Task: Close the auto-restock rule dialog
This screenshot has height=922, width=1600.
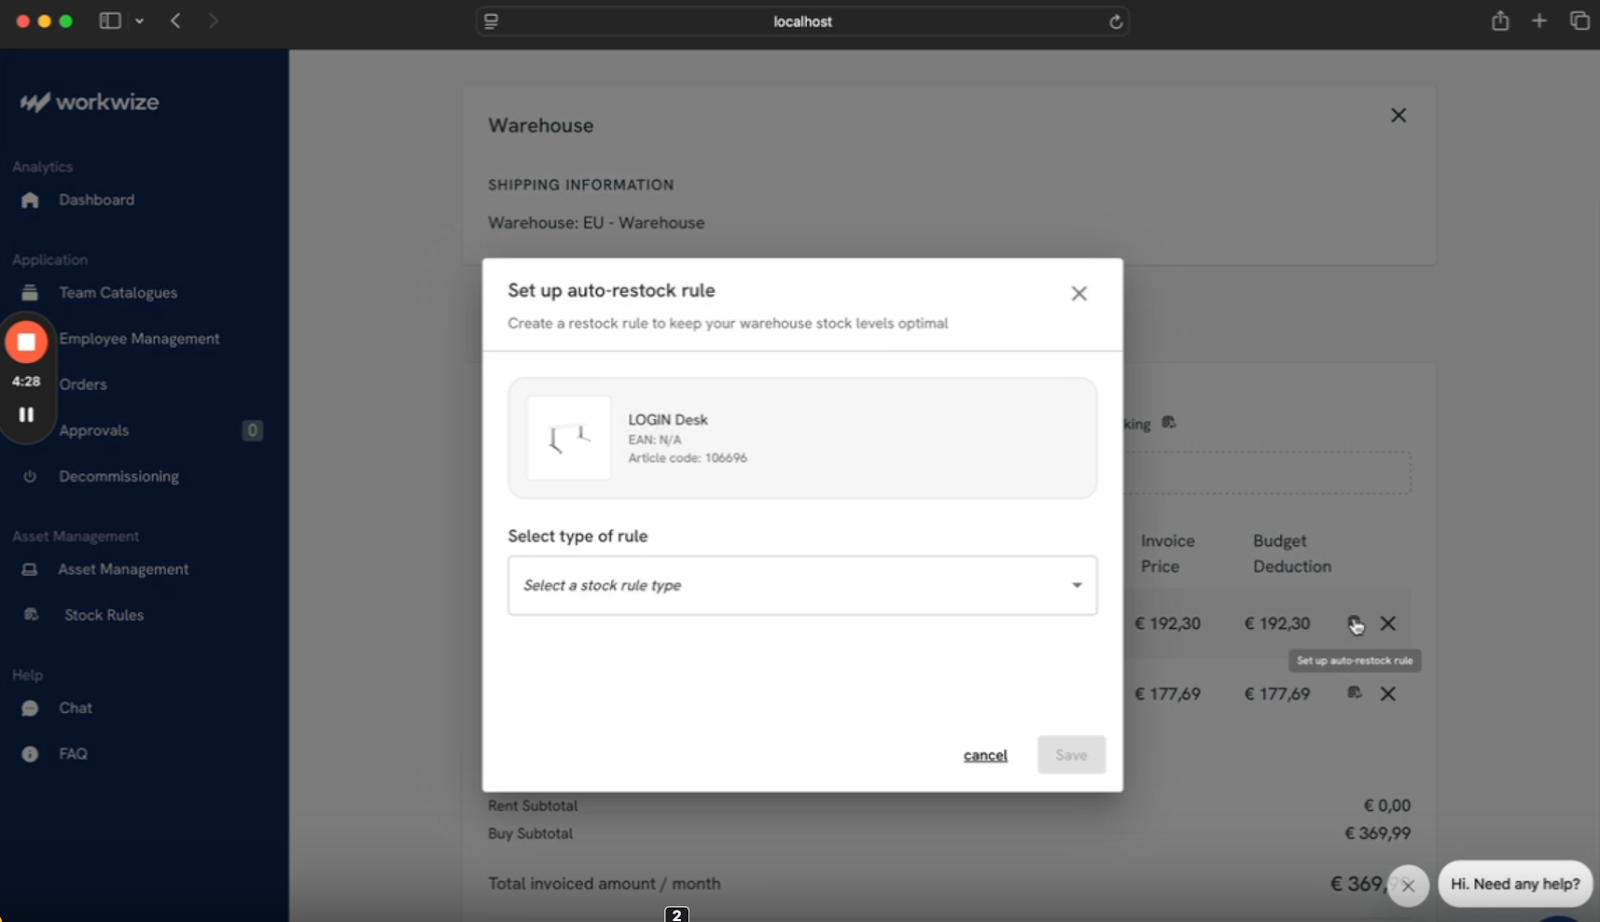Action: pyautogui.click(x=1078, y=293)
